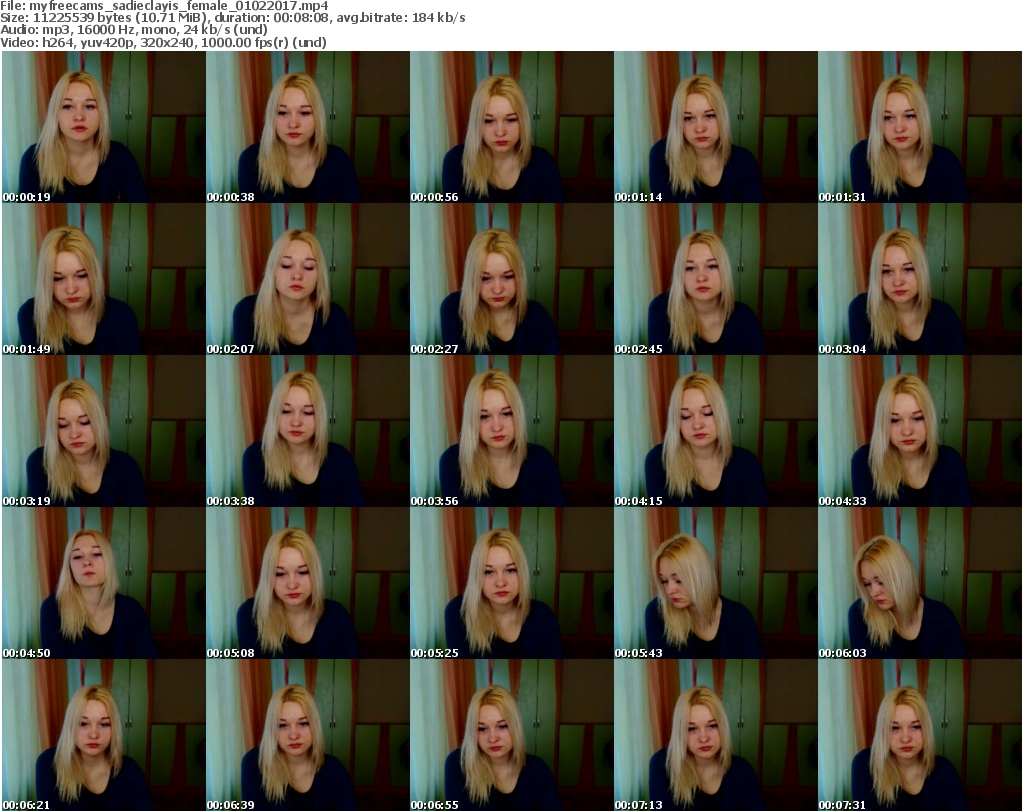This screenshot has height=811, width=1024.
Task: Open the 00:05:43 thumbnail
Action: tap(715, 583)
